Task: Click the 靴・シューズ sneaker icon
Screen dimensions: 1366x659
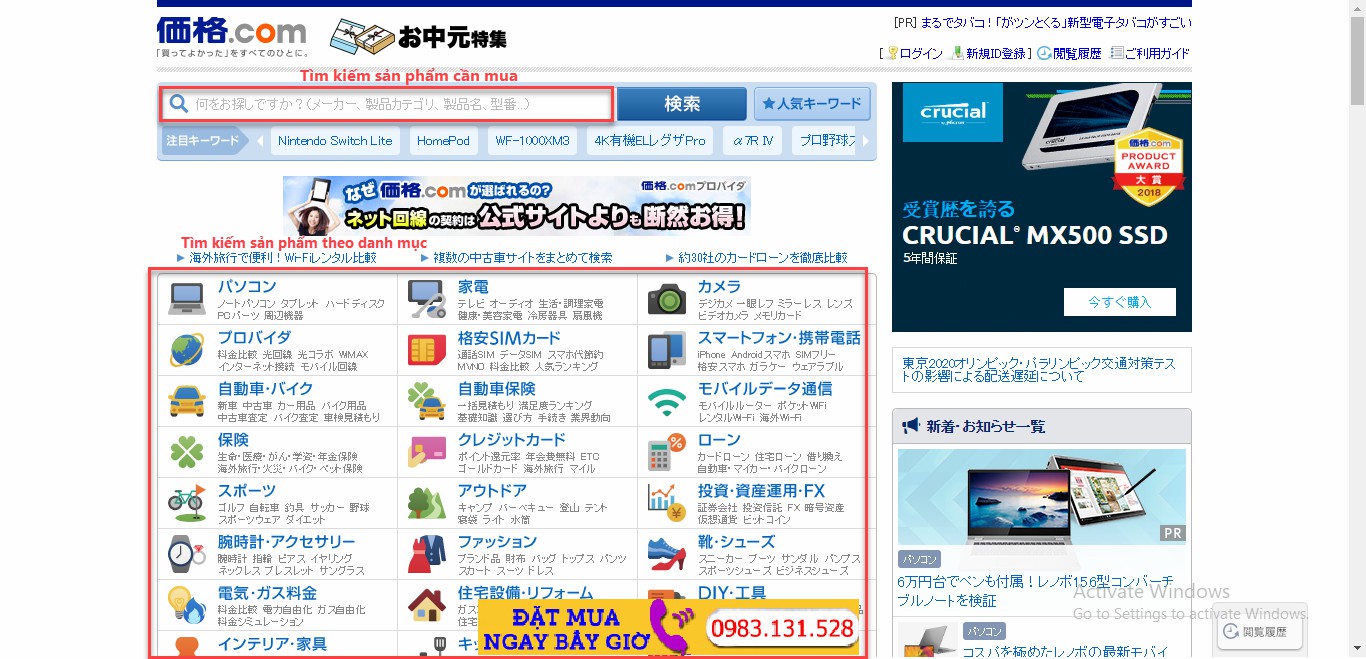Action: [667, 554]
